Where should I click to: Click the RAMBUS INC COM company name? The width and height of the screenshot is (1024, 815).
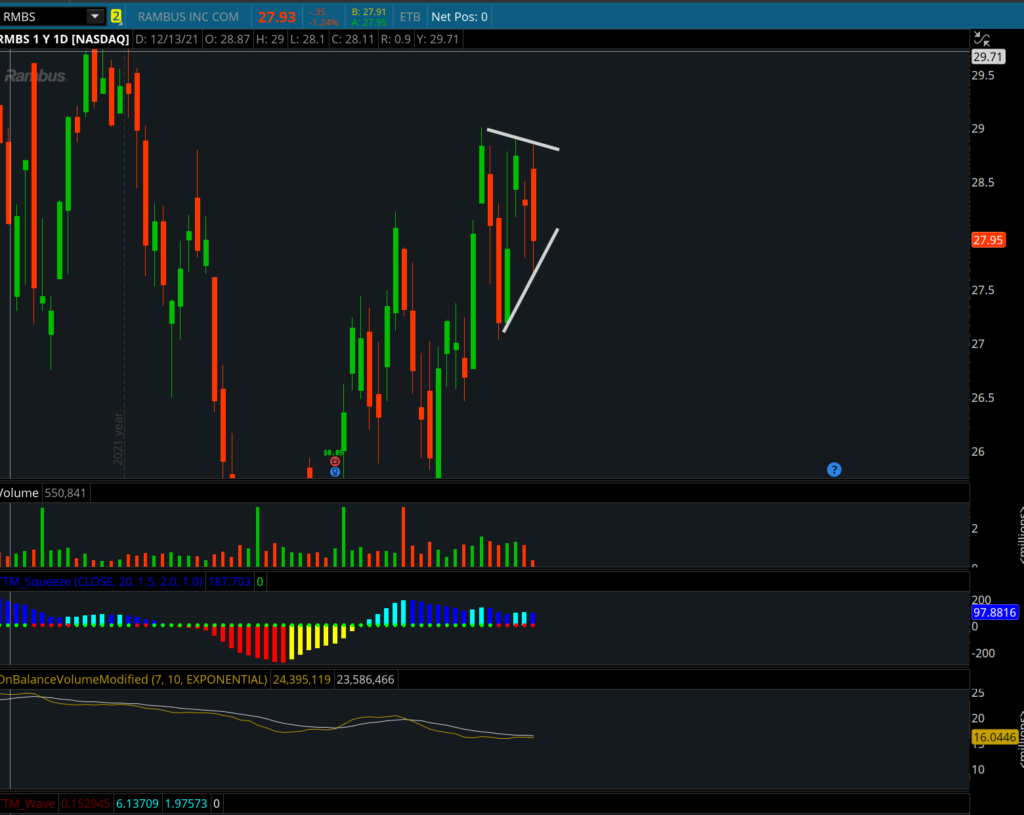click(x=188, y=17)
